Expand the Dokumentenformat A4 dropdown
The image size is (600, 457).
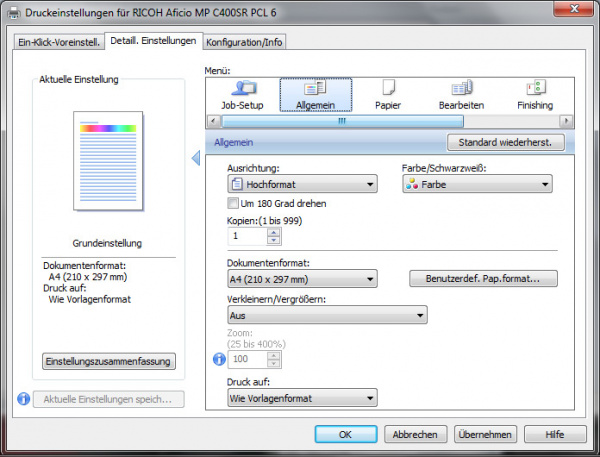(x=302, y=279)
